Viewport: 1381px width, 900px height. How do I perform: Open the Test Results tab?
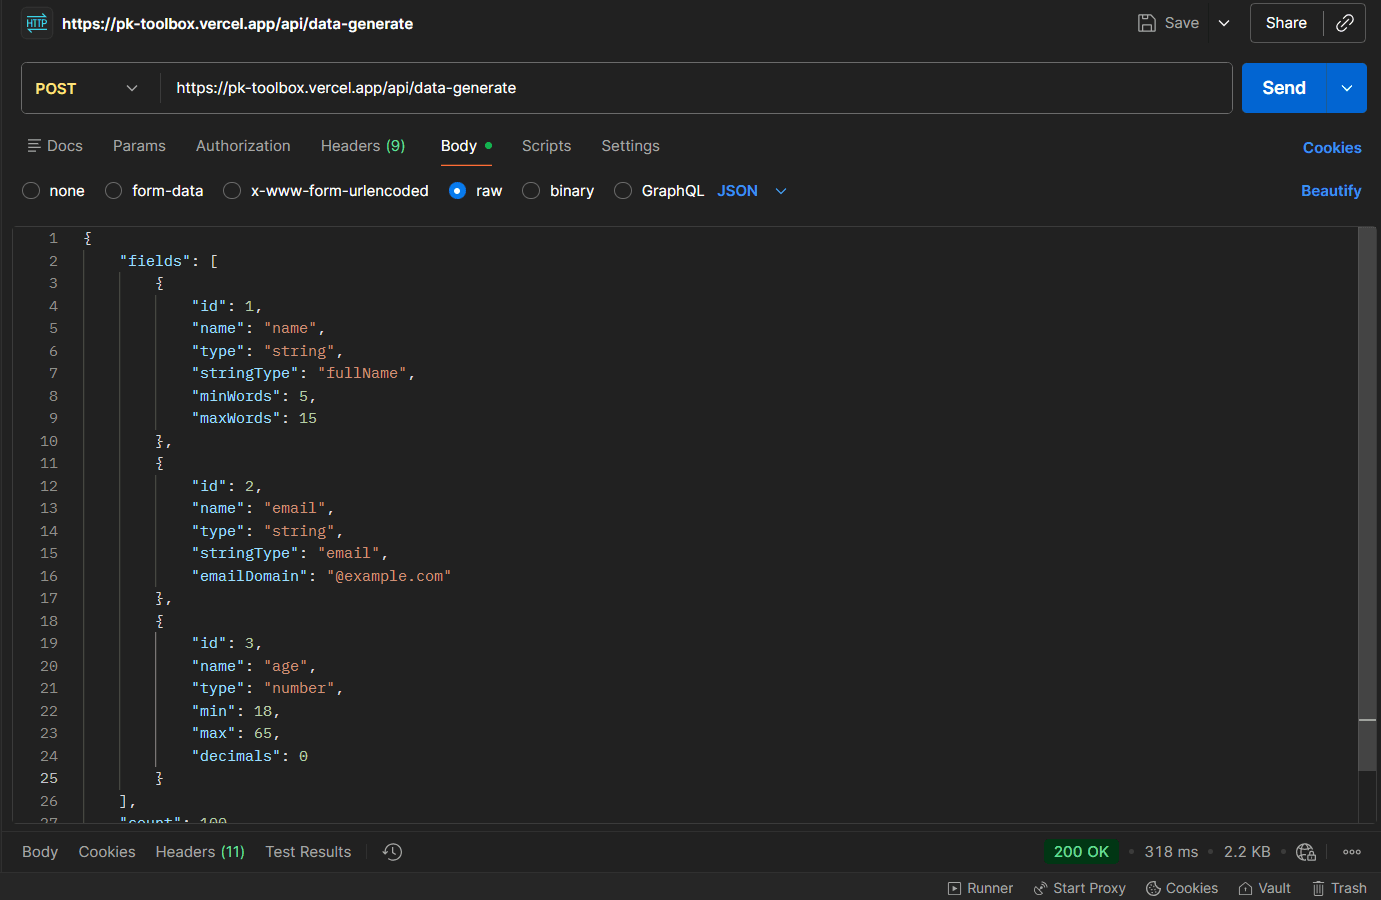click(x=308, y=852)
